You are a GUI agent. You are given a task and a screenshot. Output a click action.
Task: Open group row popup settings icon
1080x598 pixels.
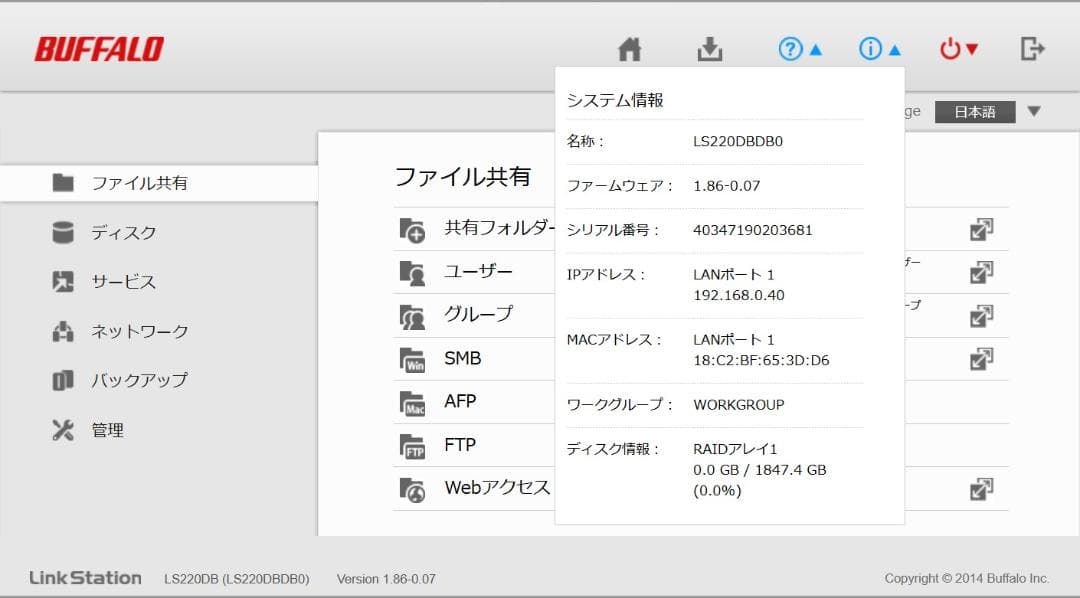[982, 316]
